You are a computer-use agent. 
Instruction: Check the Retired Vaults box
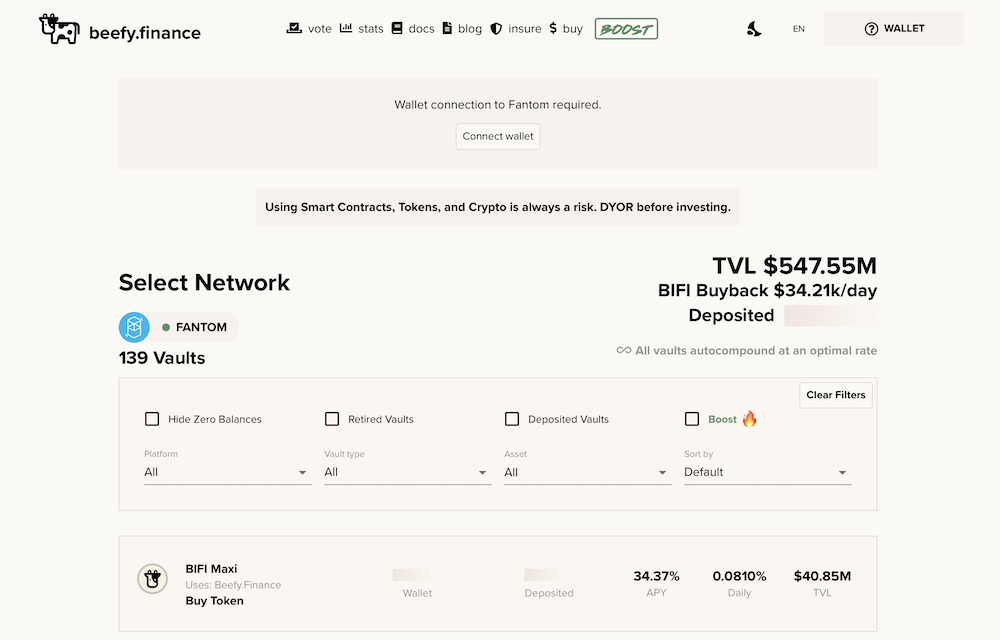332,419
